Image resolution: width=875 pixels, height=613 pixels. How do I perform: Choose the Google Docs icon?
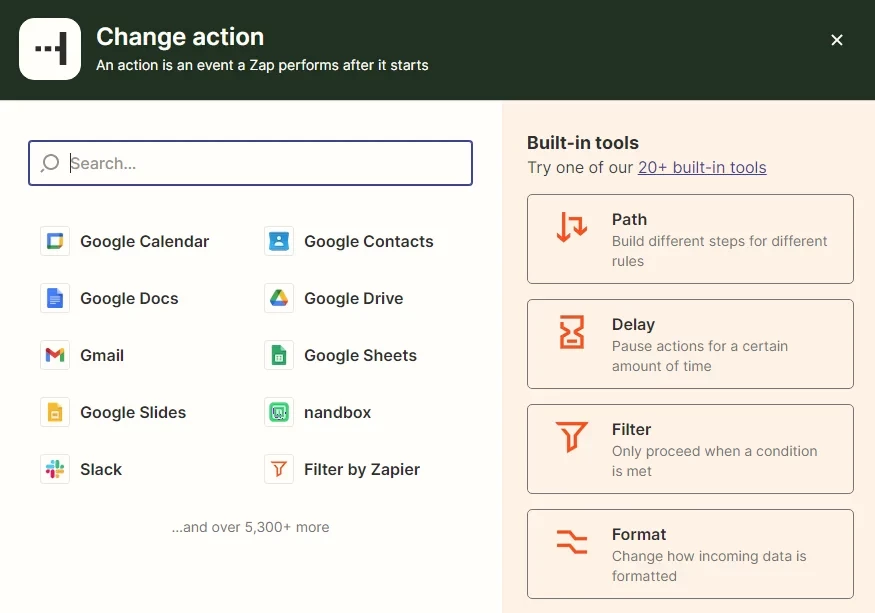[x=55, y=298]
